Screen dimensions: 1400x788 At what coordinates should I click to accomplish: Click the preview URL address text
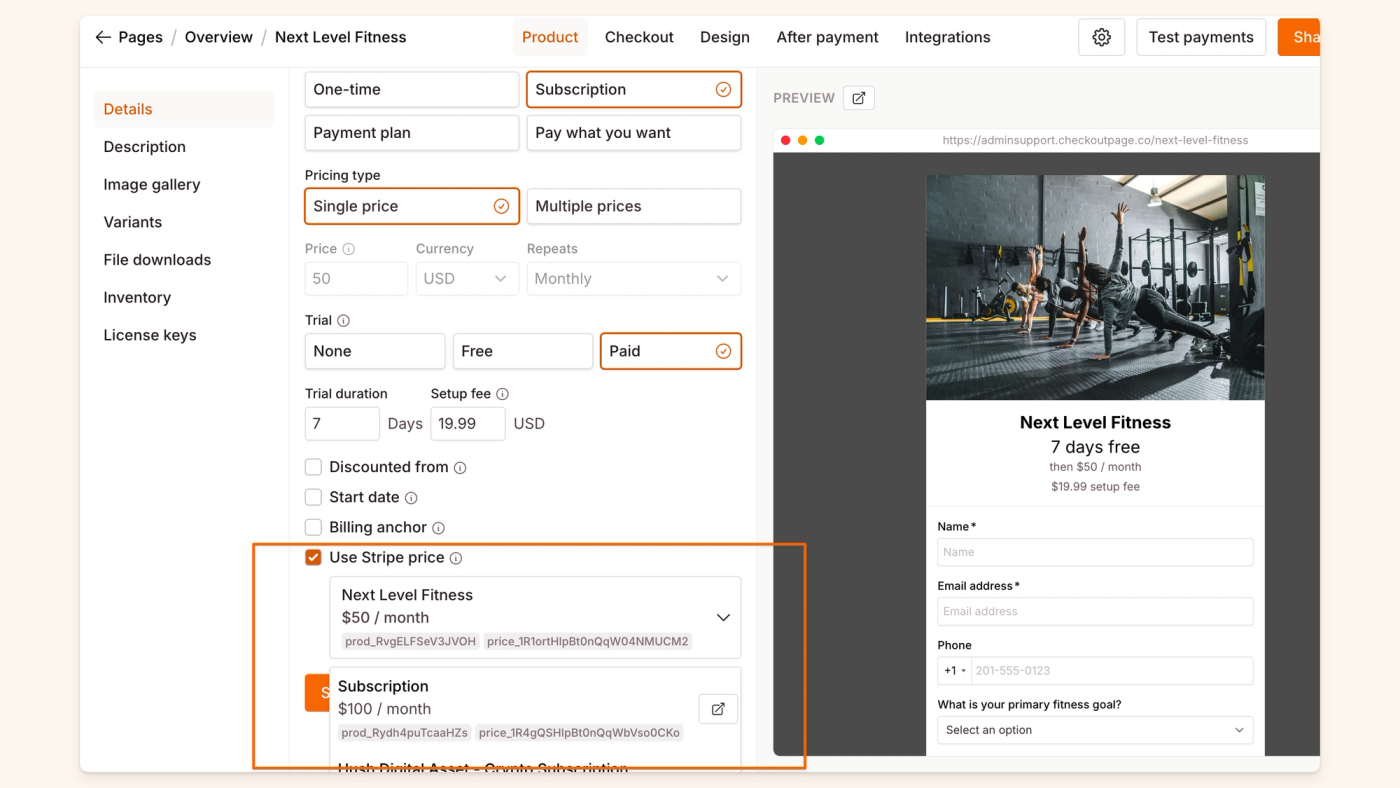point(1095,140)
